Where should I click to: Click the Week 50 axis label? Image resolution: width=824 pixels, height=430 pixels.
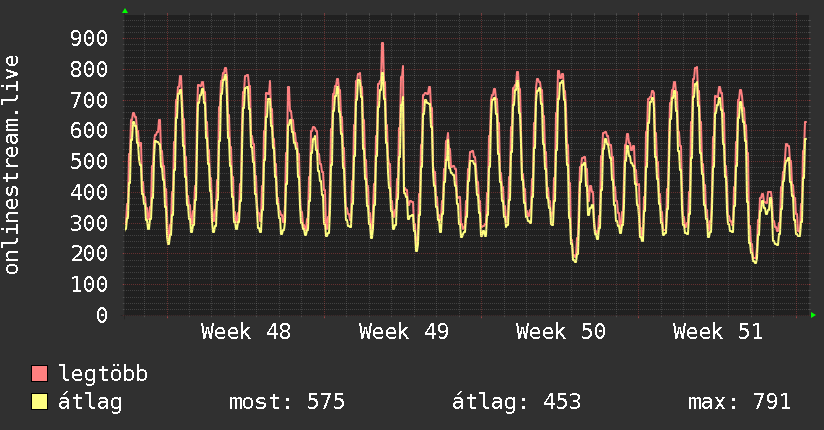point(561,332)
